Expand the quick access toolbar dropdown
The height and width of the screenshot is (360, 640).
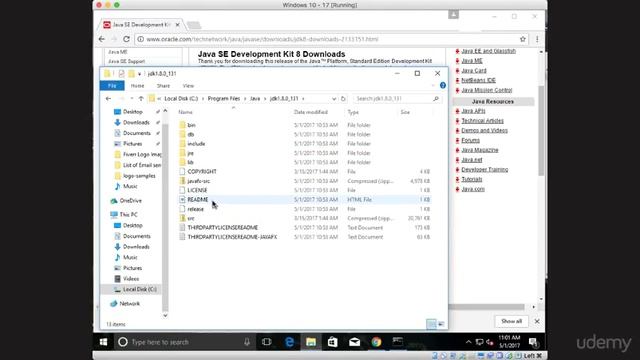click(140, 74)
